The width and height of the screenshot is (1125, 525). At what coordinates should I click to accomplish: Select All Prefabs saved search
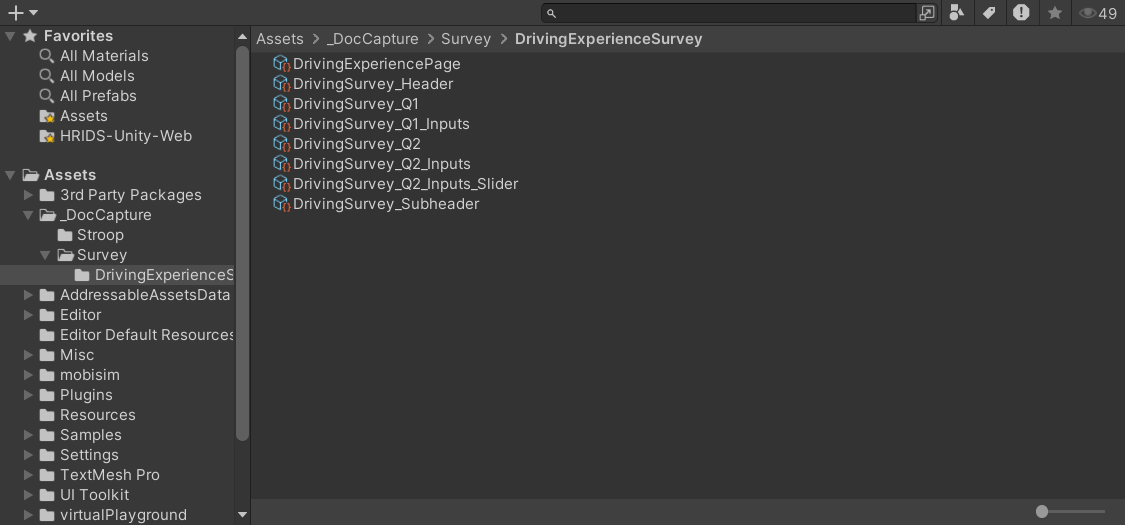pos(98,96)
